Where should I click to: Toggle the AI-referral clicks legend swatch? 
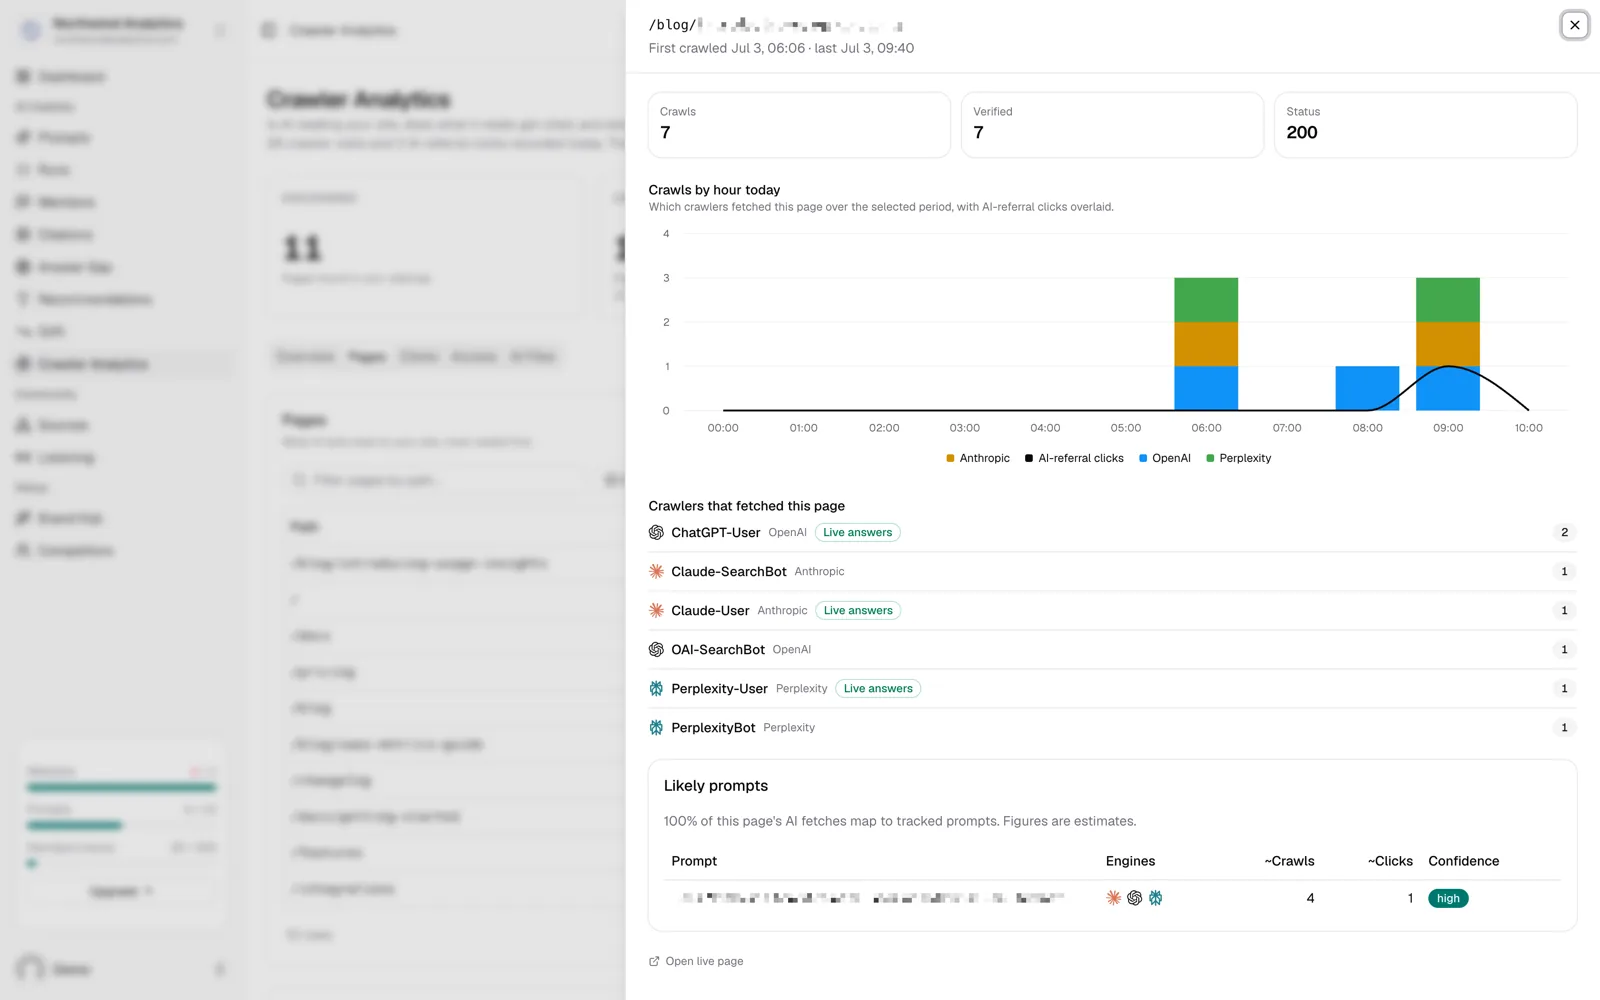pos(1029,459)
